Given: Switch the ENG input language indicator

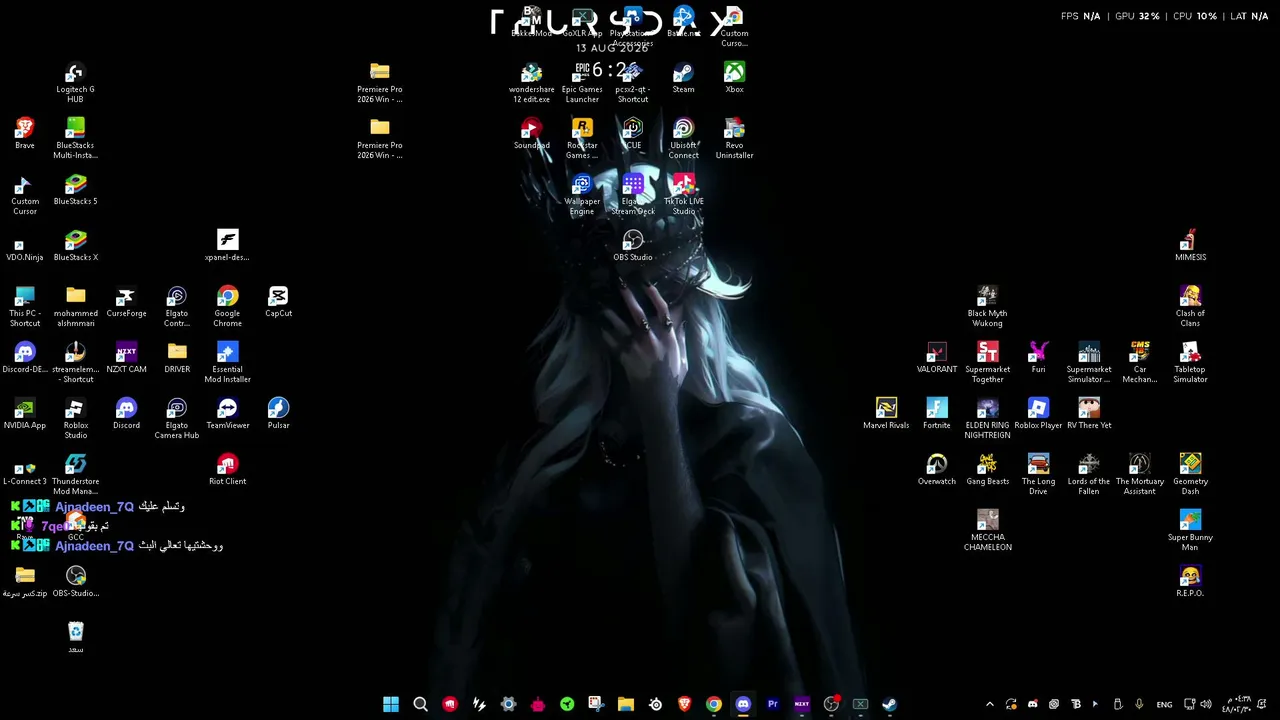Looking at the screenshot, I should [x=1164, y=705].
